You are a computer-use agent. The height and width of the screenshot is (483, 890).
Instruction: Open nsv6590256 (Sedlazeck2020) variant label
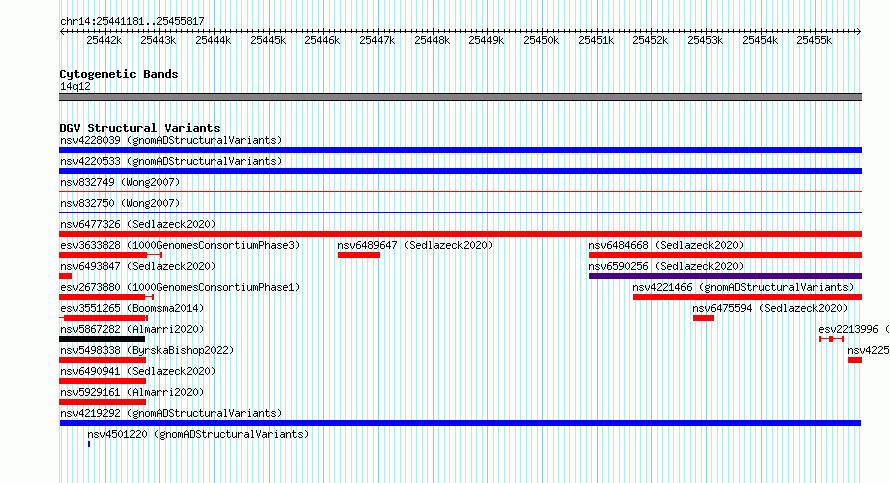click(x=666, y=266)
